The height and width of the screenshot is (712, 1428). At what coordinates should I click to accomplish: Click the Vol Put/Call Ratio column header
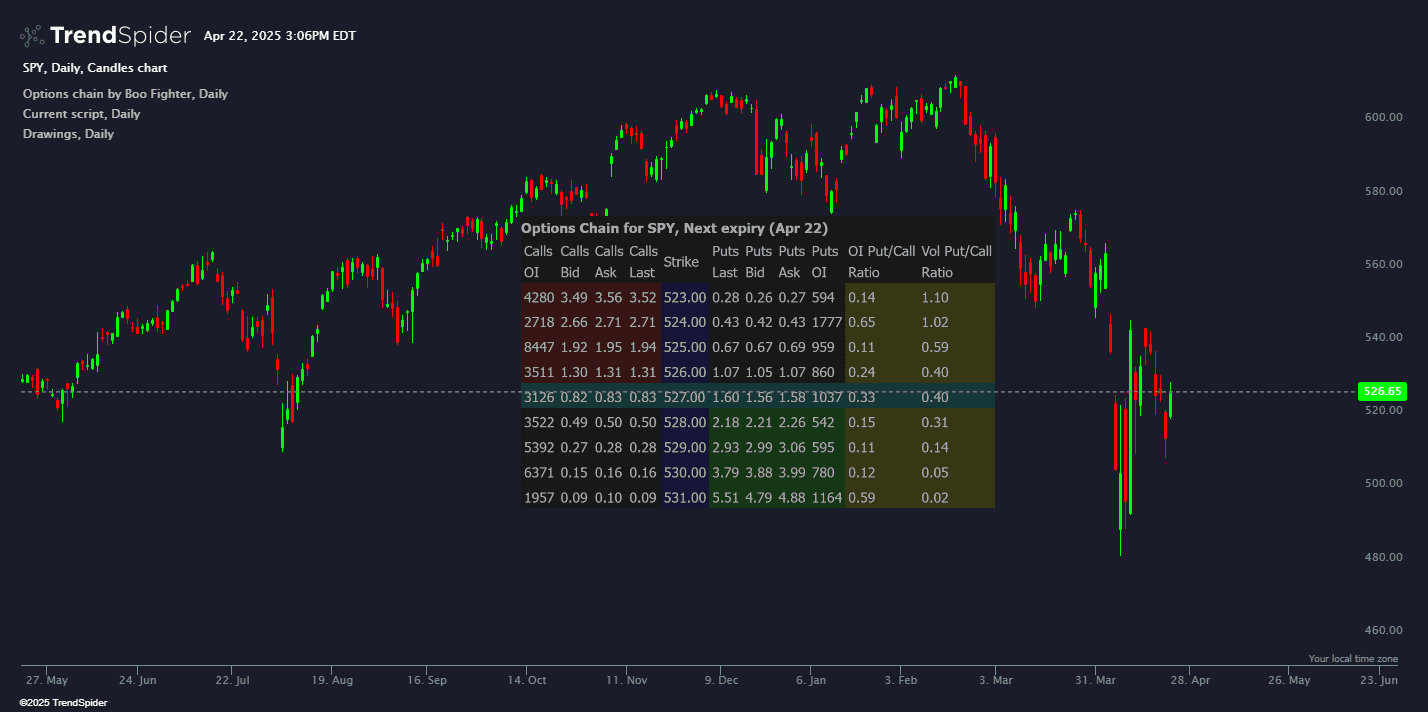(956, 262)
